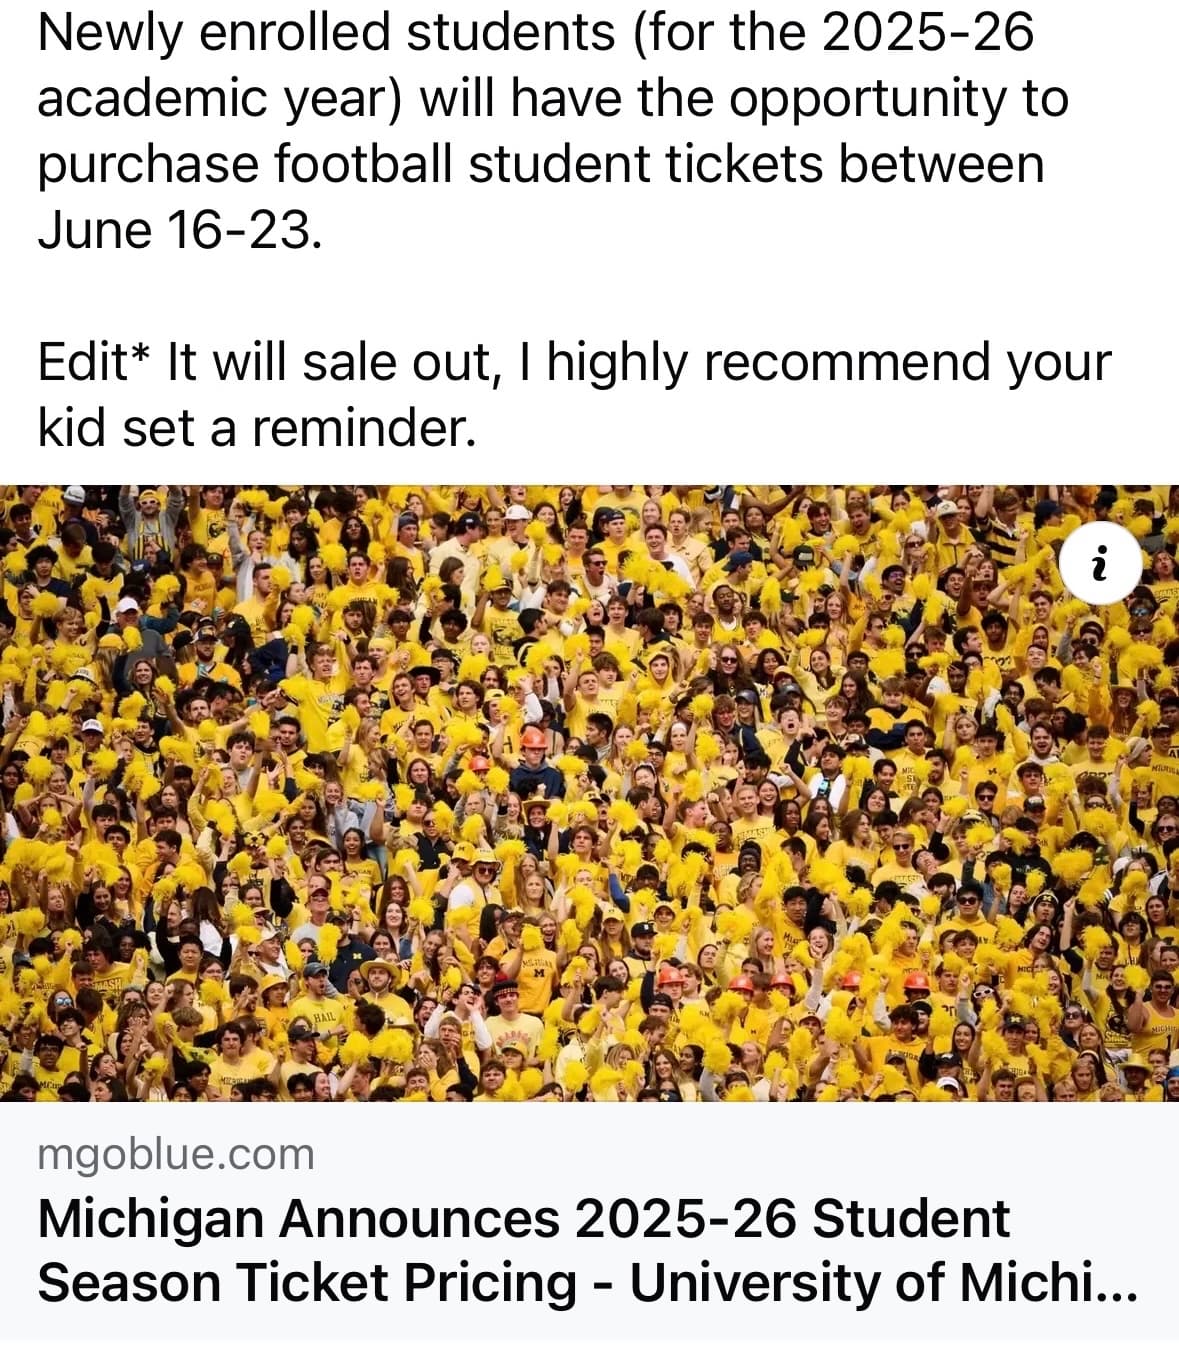Open the Michigan Announces 2025-26 Student headline
Screen dimensions: 1179x1351
(x=523, y=1219)
